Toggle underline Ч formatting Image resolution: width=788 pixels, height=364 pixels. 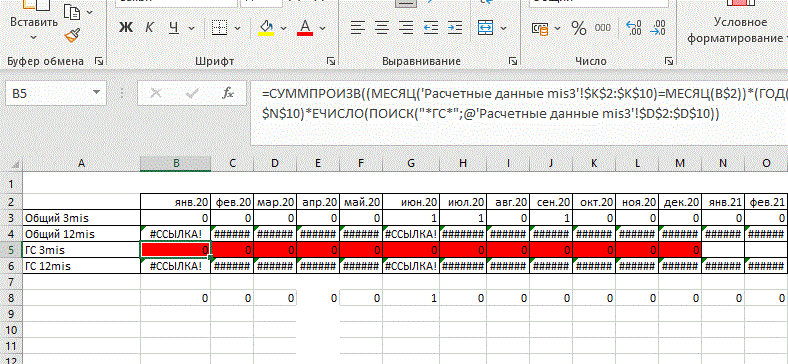(x=174, y=28)
